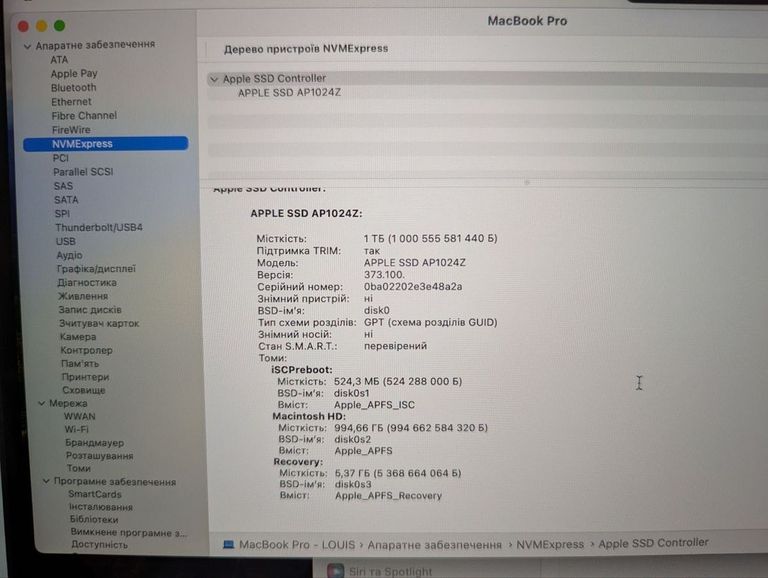Open PCI hardware info
Screen dimensions: 768x578
(61, 158)
